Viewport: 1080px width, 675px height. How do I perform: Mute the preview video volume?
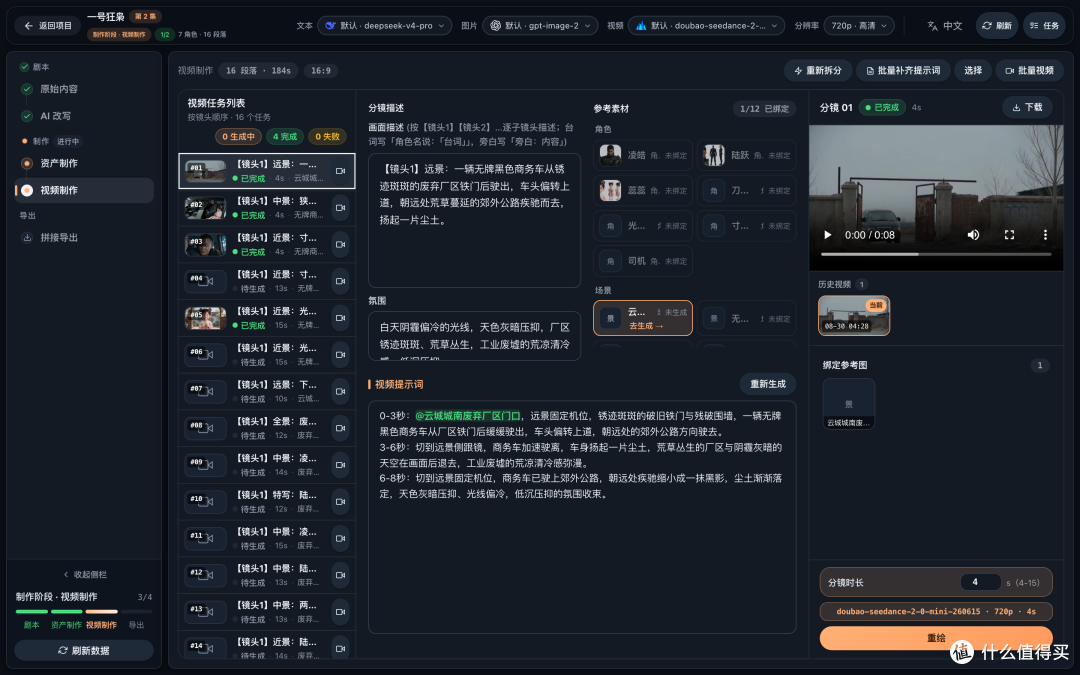[973, 235]
